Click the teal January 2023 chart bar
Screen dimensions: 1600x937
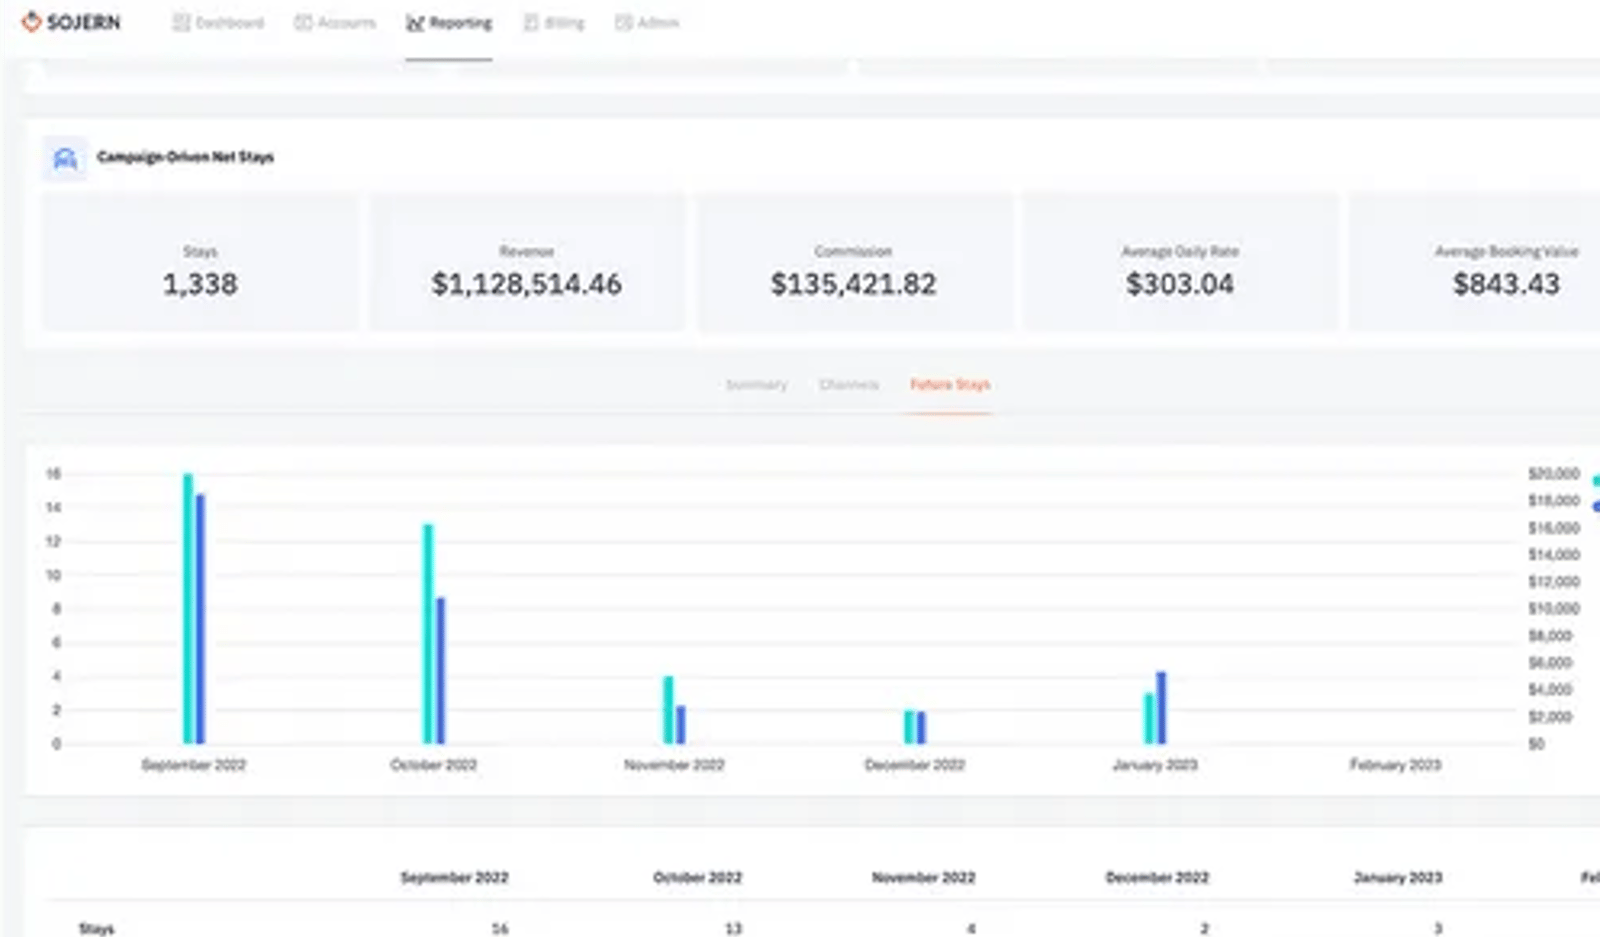[1149, 719]
